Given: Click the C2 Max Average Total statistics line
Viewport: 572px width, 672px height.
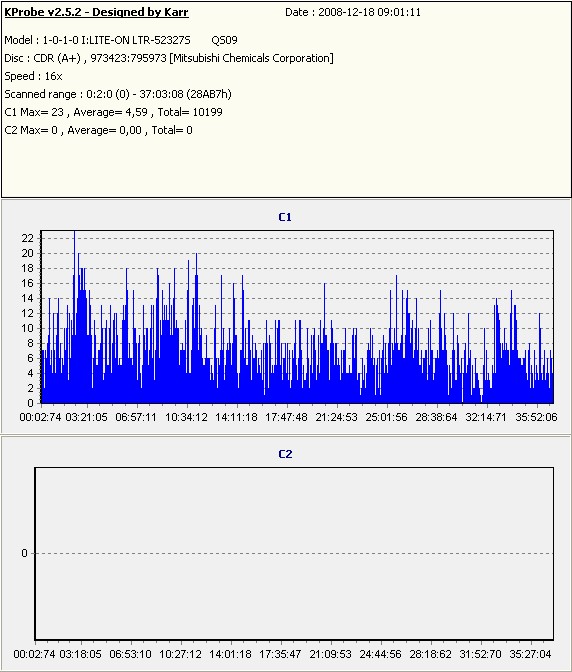Looking at the screenshot, I should pos(99,130).
